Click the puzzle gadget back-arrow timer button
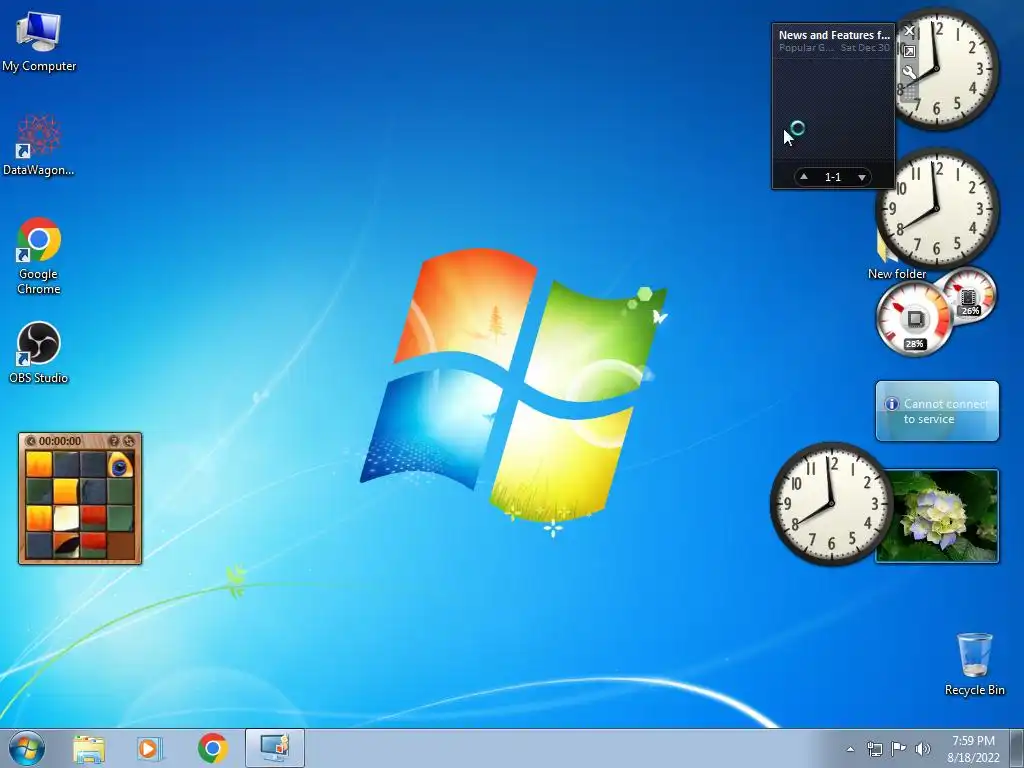This screenshot has width=1024, height=768. coord(31,441)
